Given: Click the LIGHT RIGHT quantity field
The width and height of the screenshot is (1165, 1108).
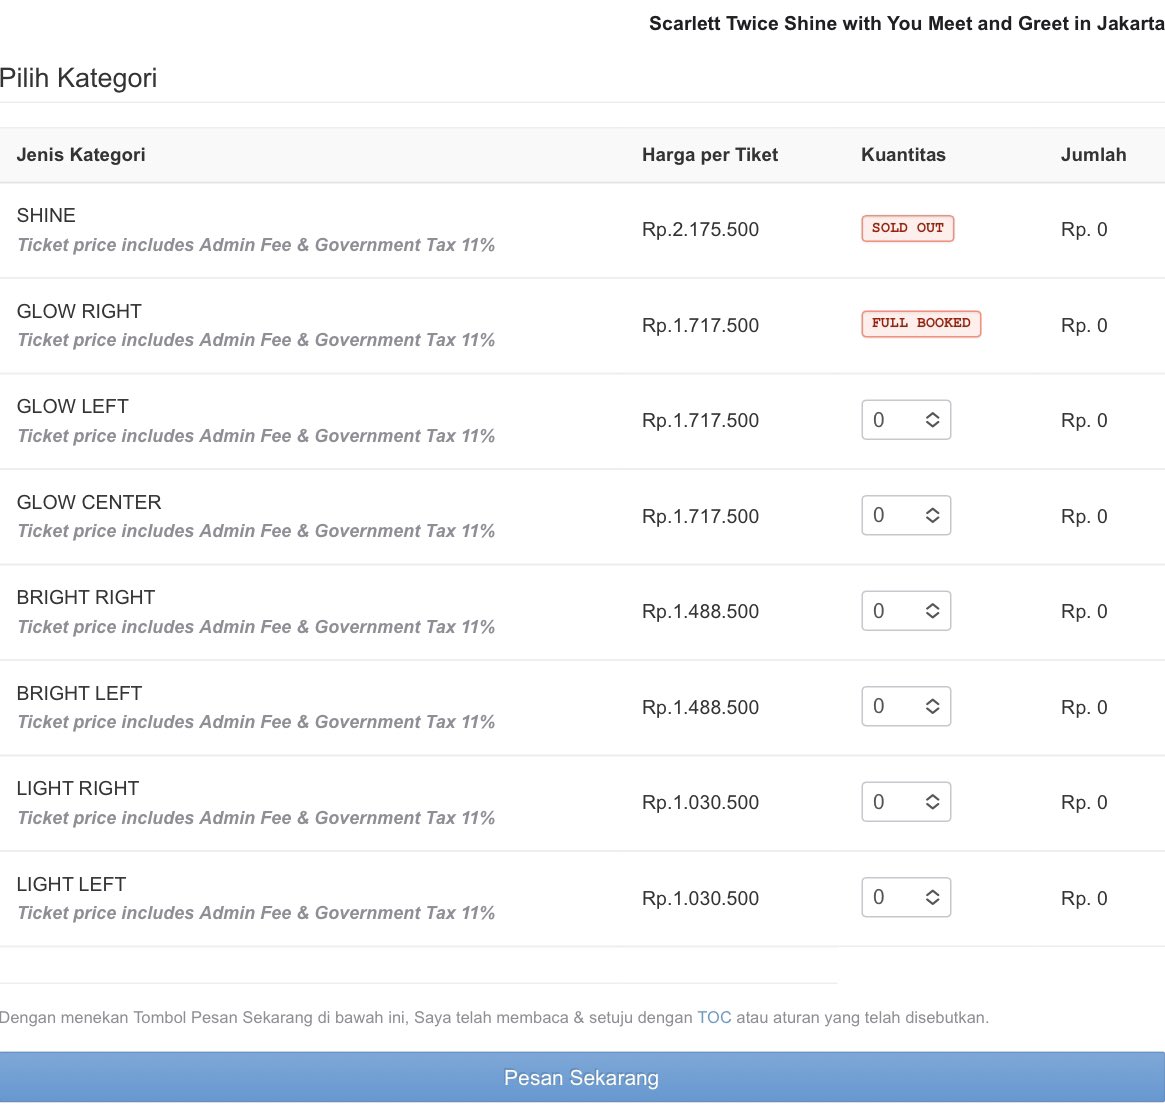Looking at the screenshot, I should (906, 802).
